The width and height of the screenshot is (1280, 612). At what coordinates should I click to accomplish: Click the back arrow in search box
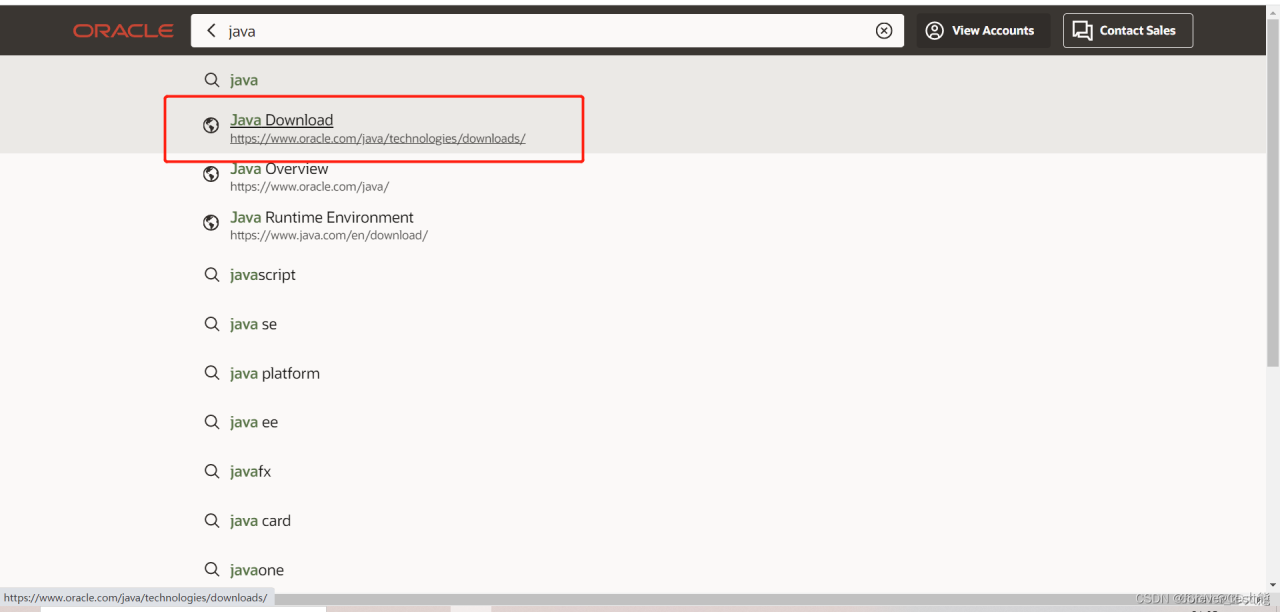point(211,31)
